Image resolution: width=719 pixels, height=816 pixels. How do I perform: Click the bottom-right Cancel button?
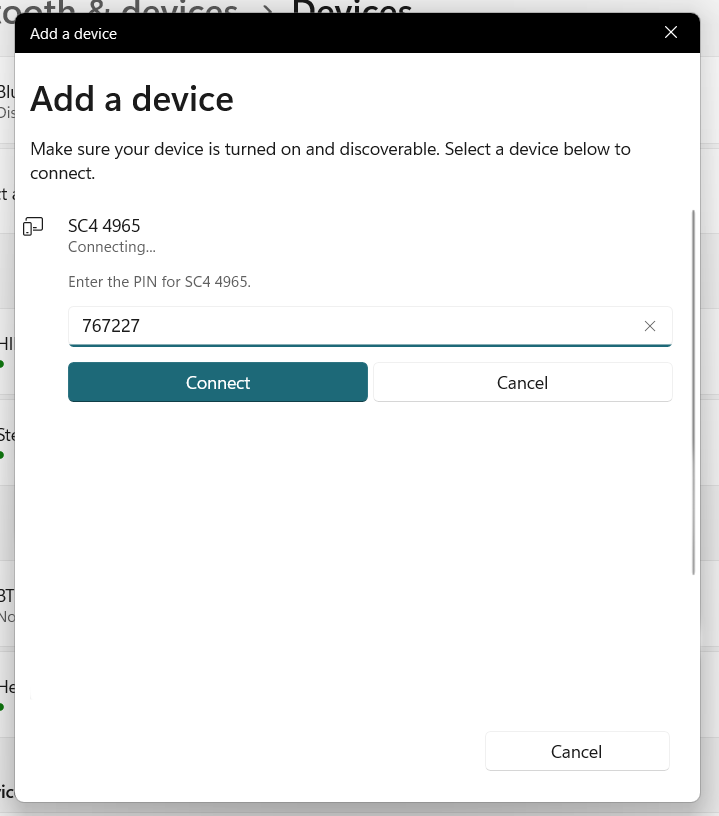pyautogui.click(x=576, y=751)
